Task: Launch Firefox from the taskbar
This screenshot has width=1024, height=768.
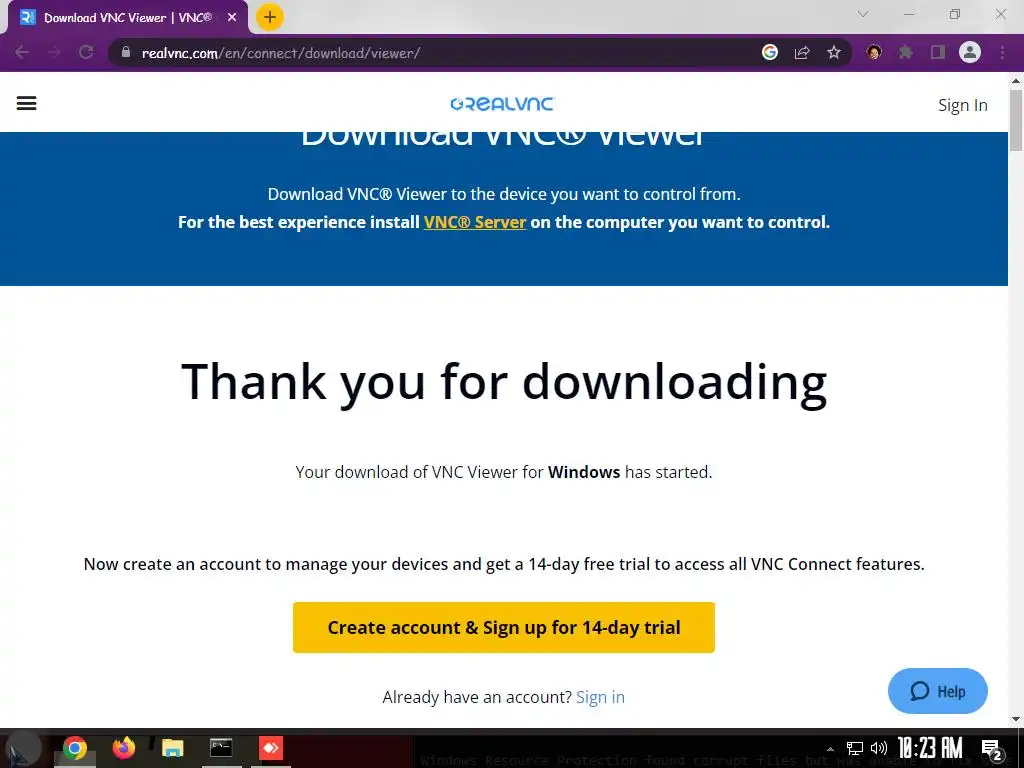Action: click(123, 748)
